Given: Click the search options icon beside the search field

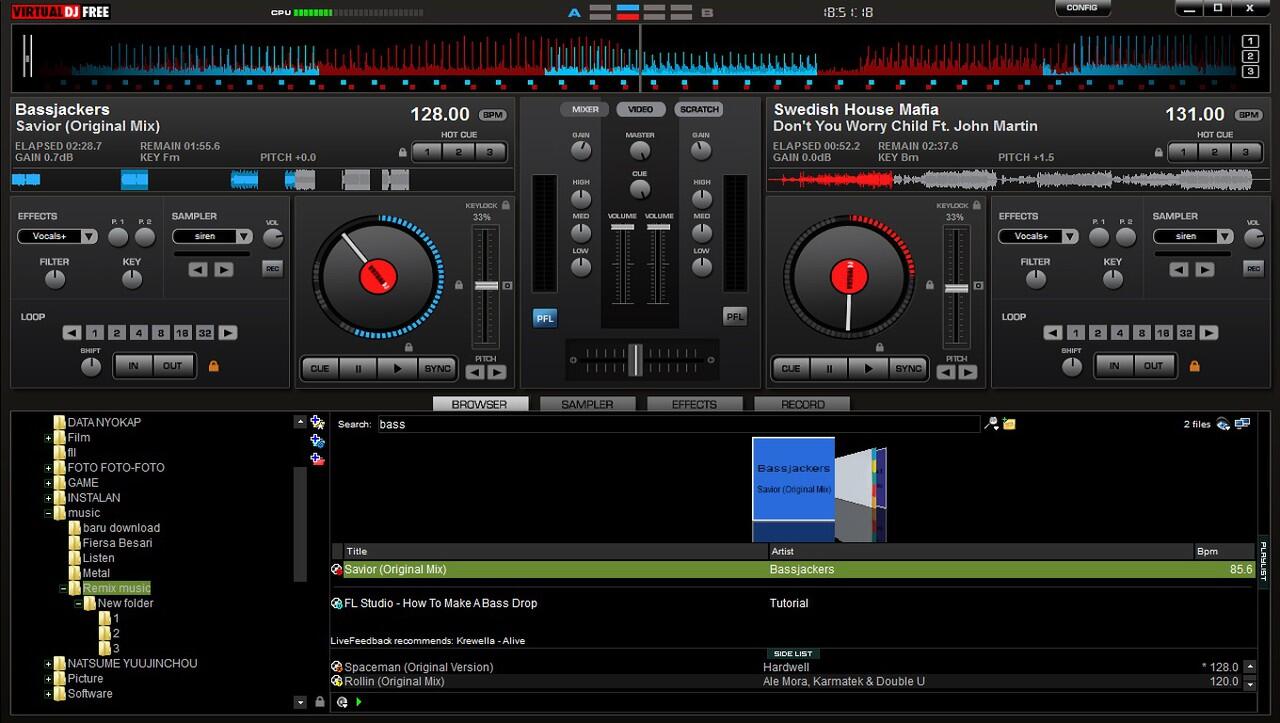Looking at the screenshot, I should (991, 424).
